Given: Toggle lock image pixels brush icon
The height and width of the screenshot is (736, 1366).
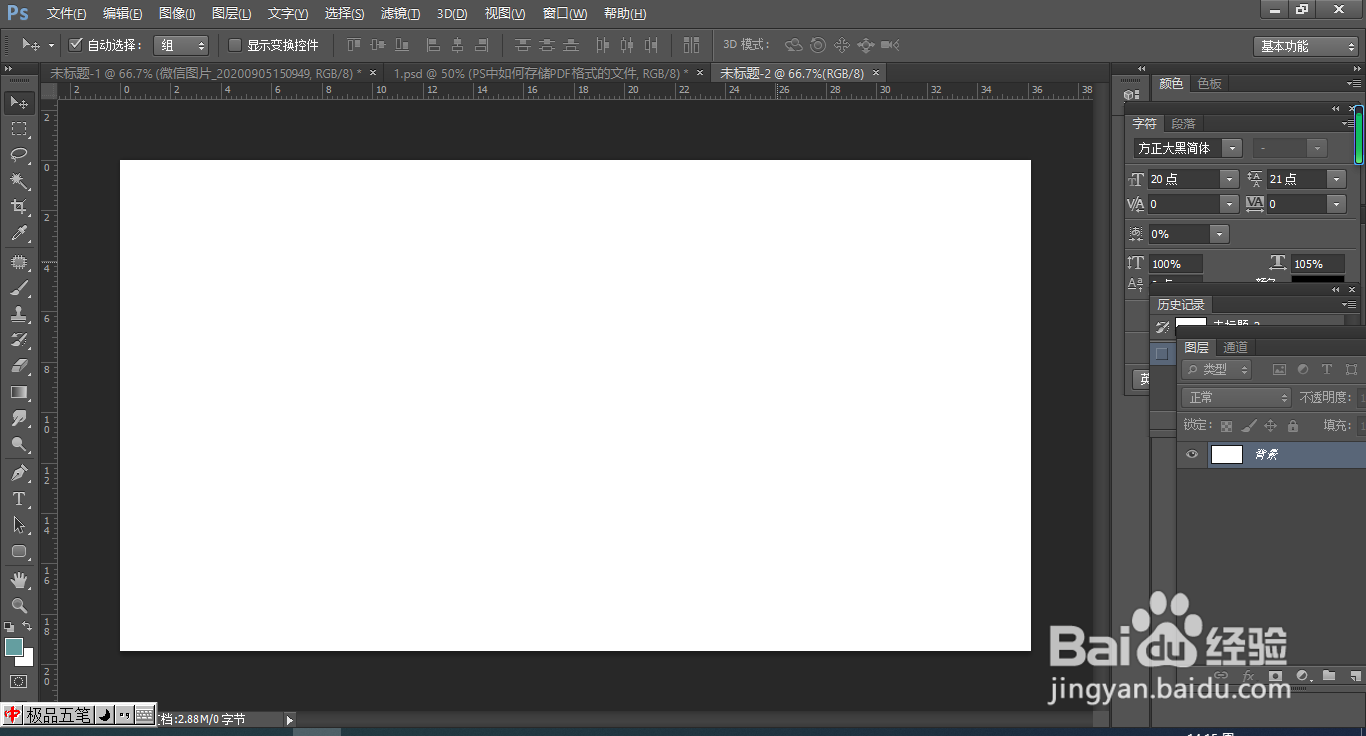Looking at the screenshot, I should click(1249, 426).
